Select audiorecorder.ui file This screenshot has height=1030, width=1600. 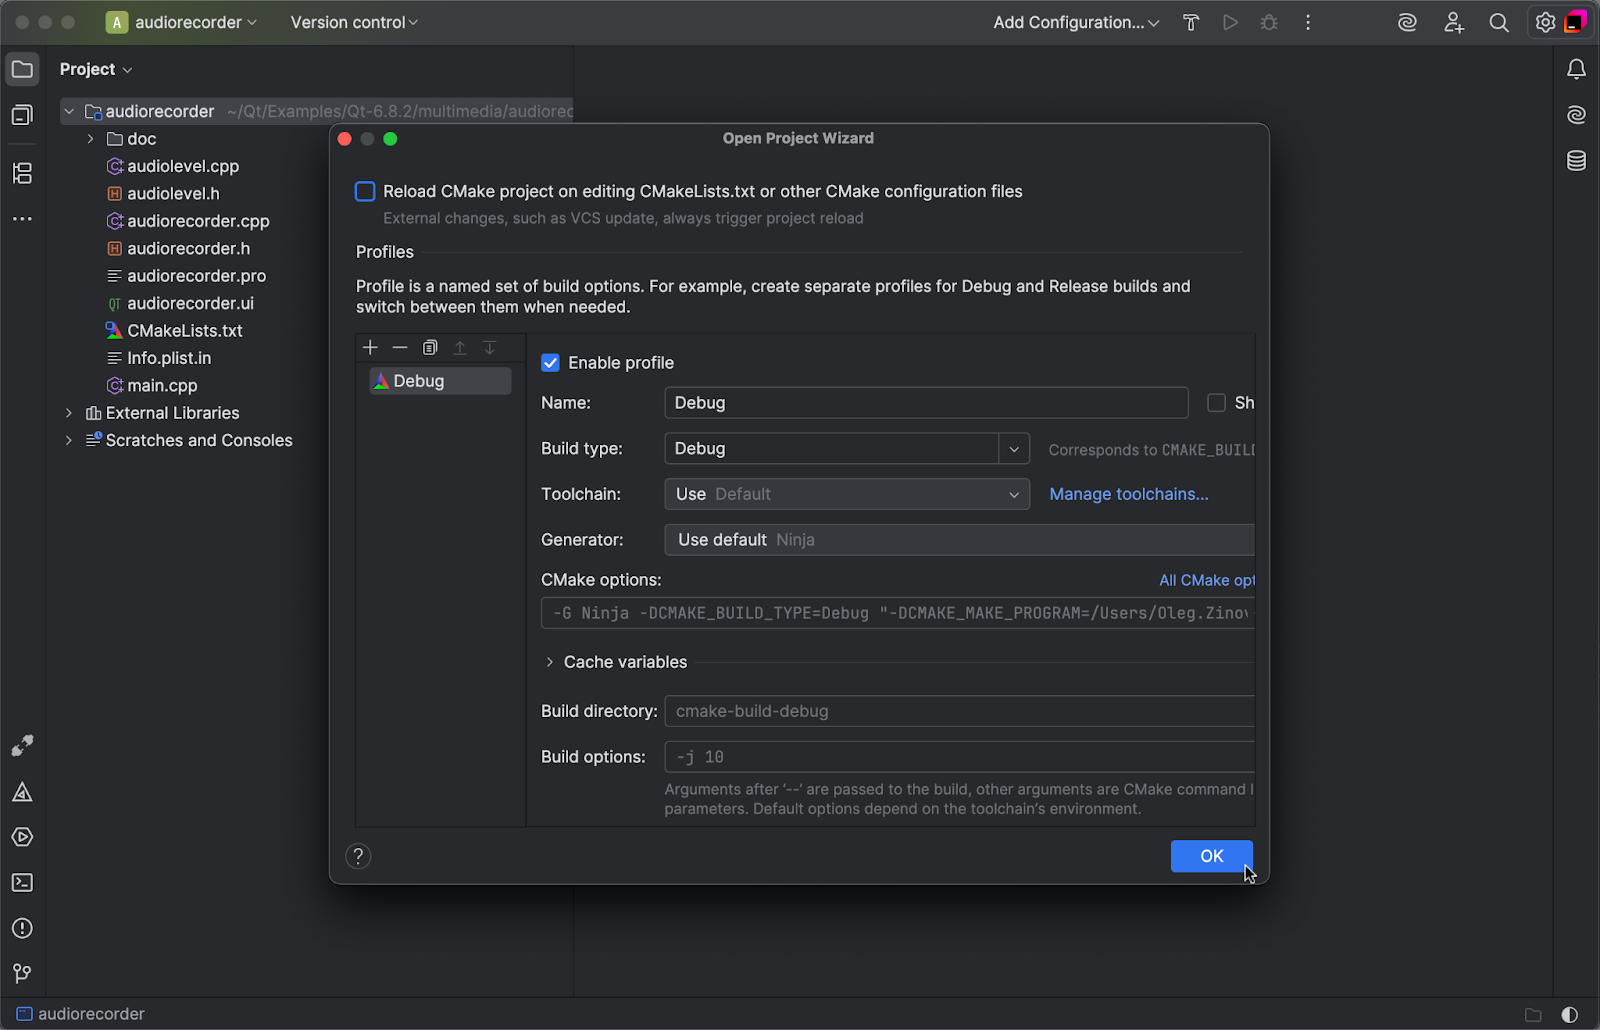click(190, 303)
